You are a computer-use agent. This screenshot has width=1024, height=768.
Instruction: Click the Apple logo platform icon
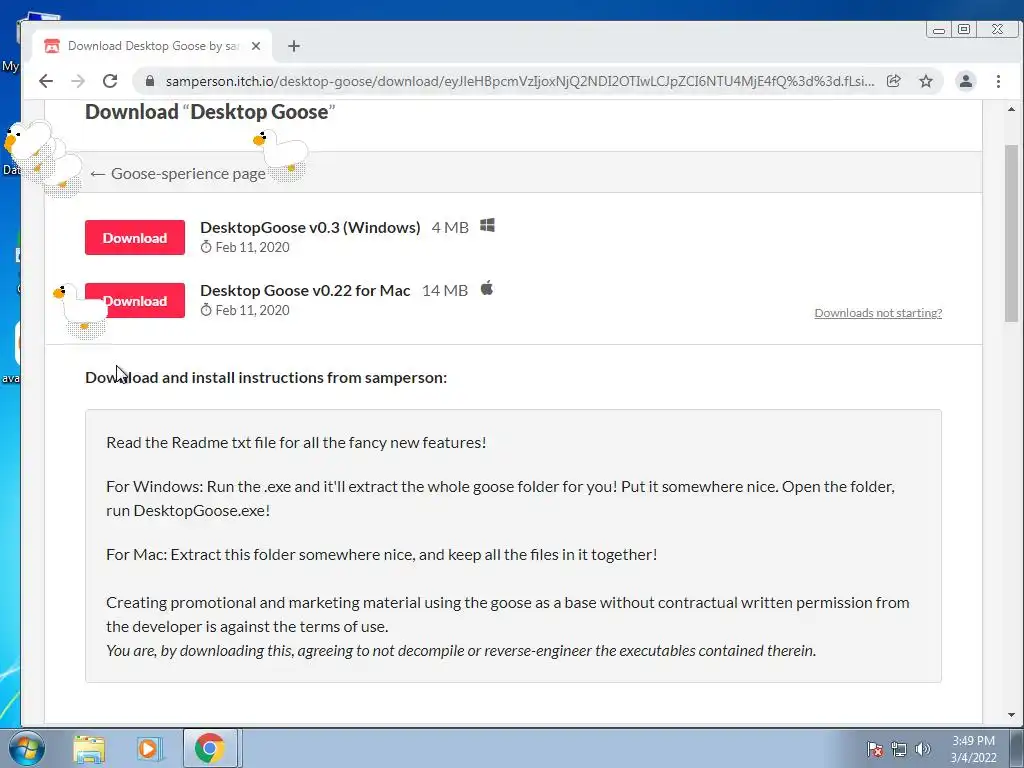487,288
